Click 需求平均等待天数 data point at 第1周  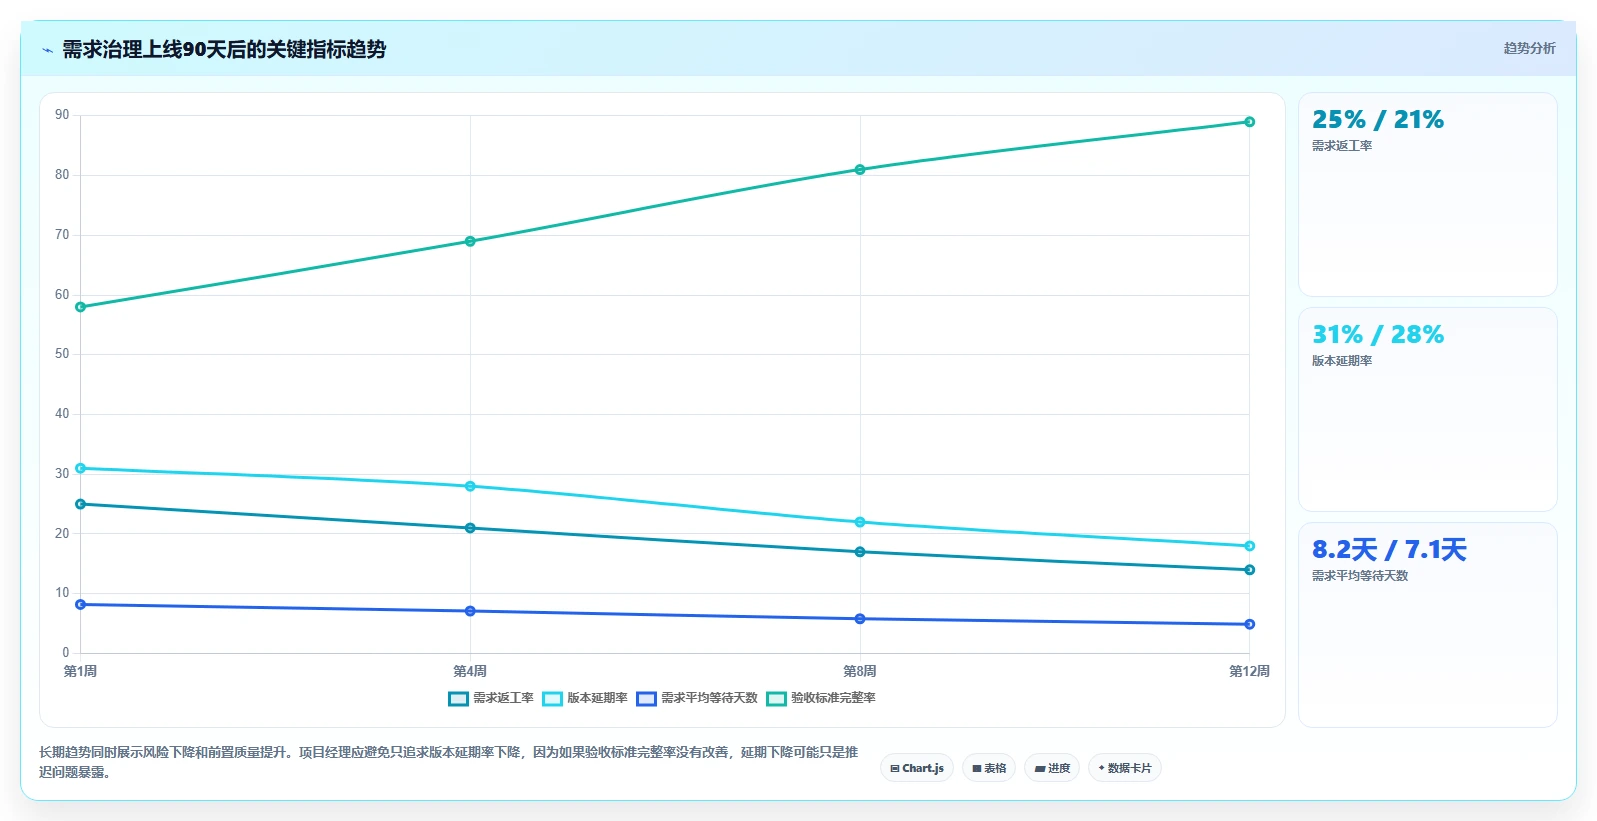[x=81, y=605]
